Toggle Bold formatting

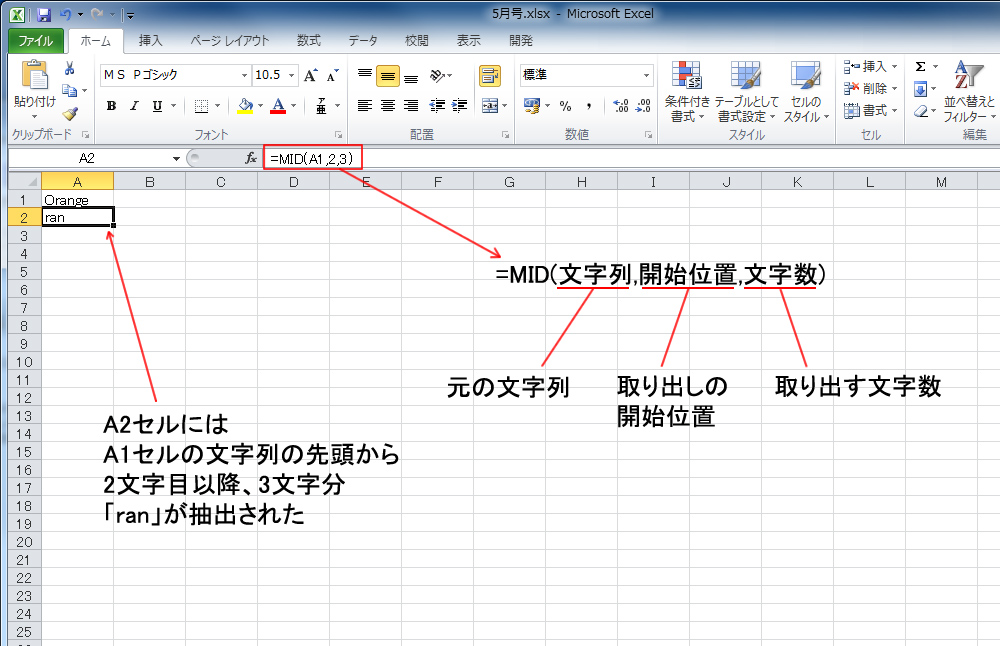111,106
